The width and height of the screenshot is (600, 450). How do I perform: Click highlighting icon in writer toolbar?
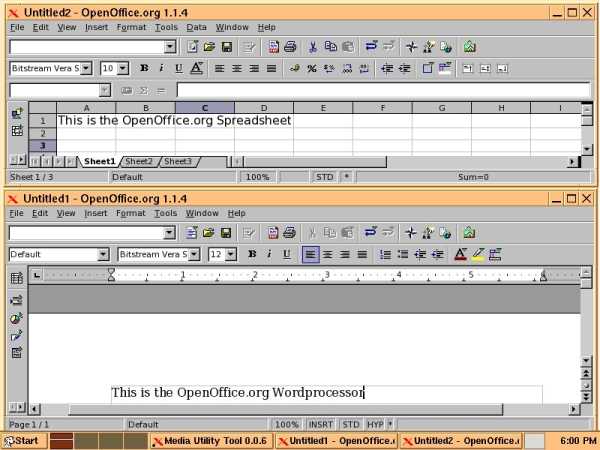click(x=478, y=254)
